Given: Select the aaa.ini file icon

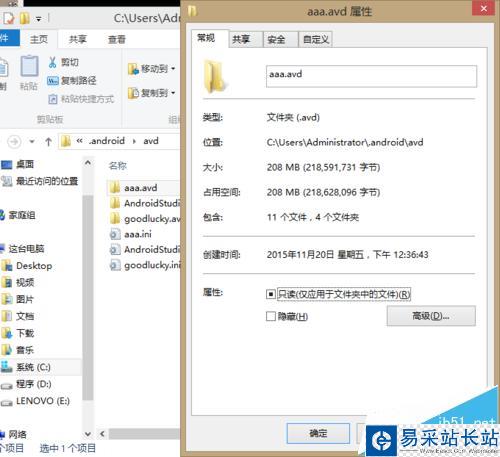Looking at the screenshot, I should 115,234.
